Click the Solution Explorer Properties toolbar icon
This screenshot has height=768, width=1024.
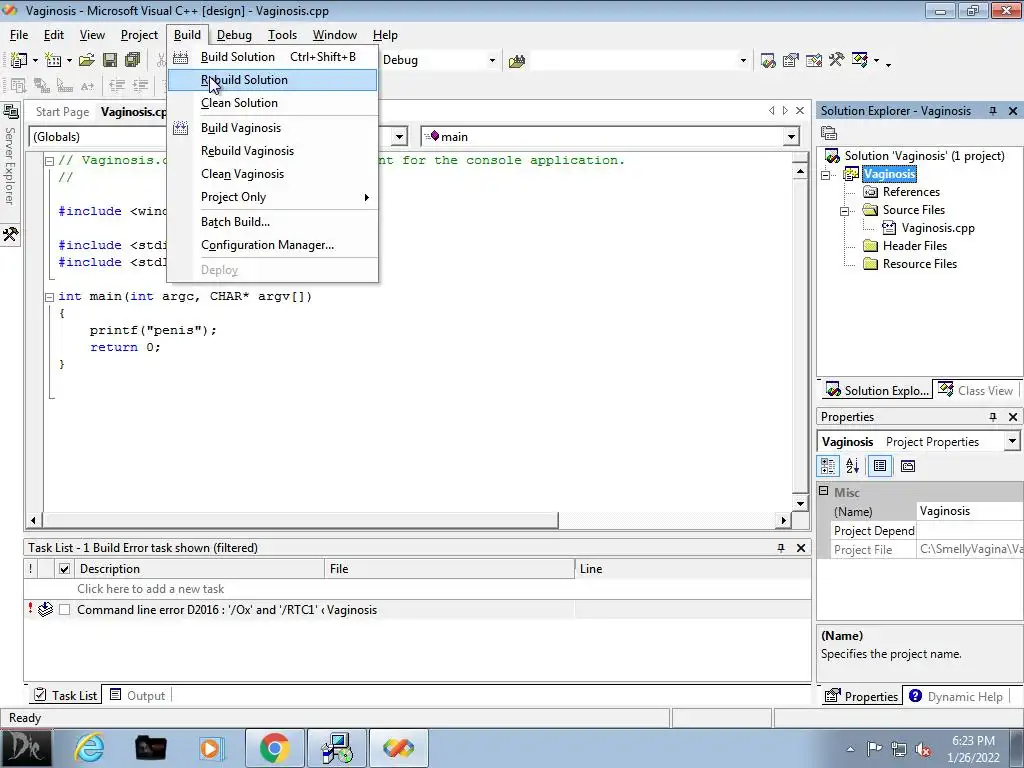click(829, 133)
